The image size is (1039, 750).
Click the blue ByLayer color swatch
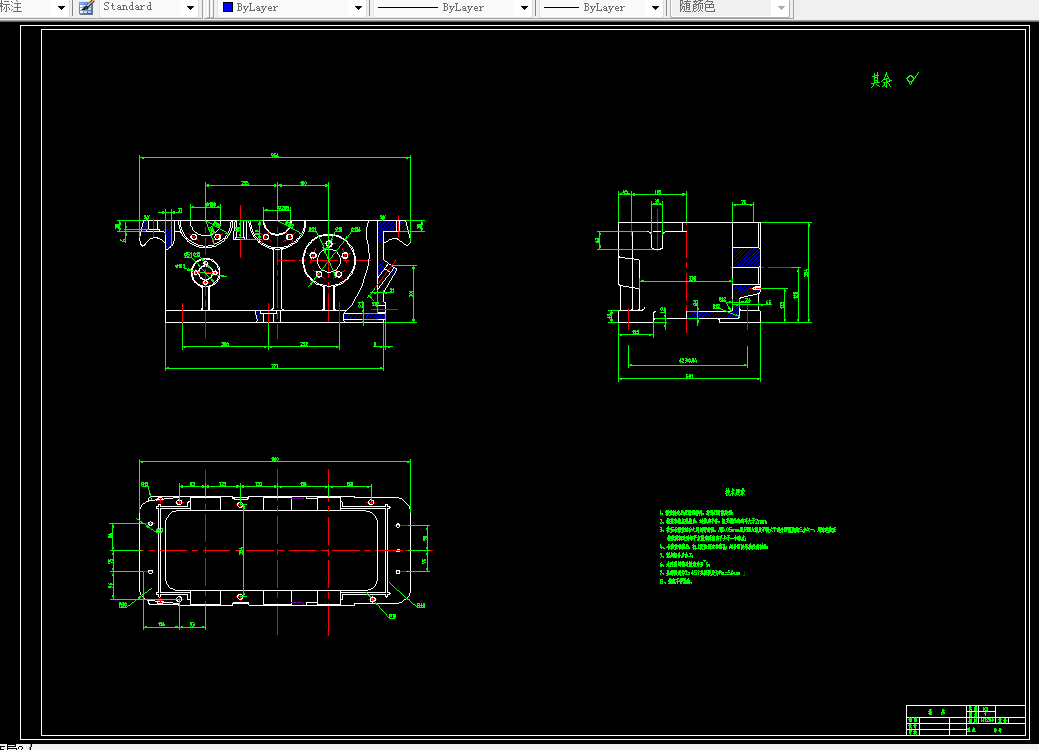pos(228,7)
